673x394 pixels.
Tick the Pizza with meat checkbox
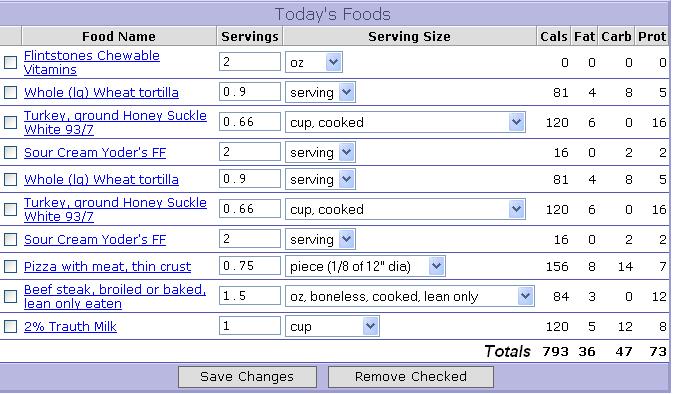10,267
